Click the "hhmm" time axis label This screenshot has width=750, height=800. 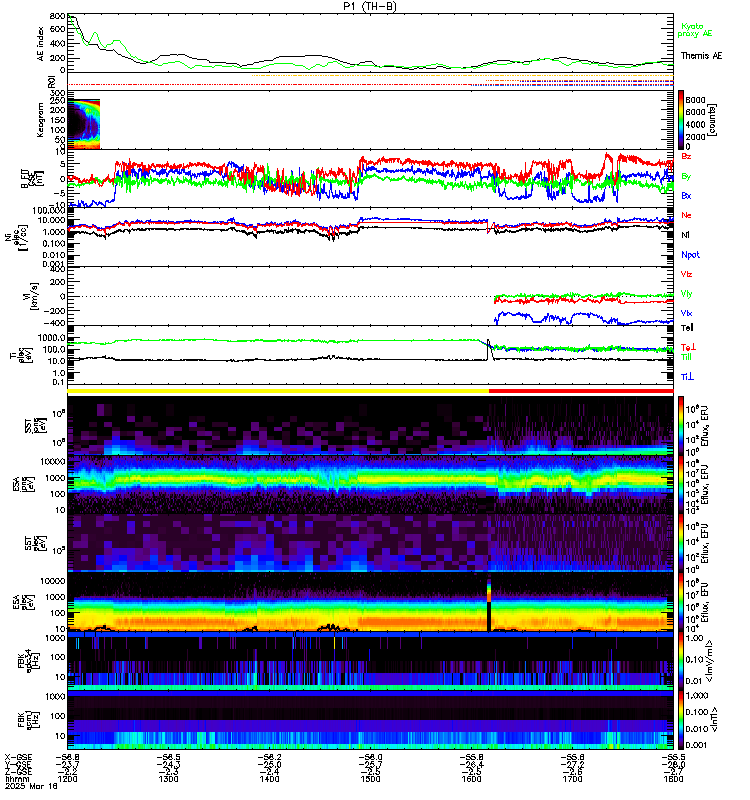pos(16,779)
